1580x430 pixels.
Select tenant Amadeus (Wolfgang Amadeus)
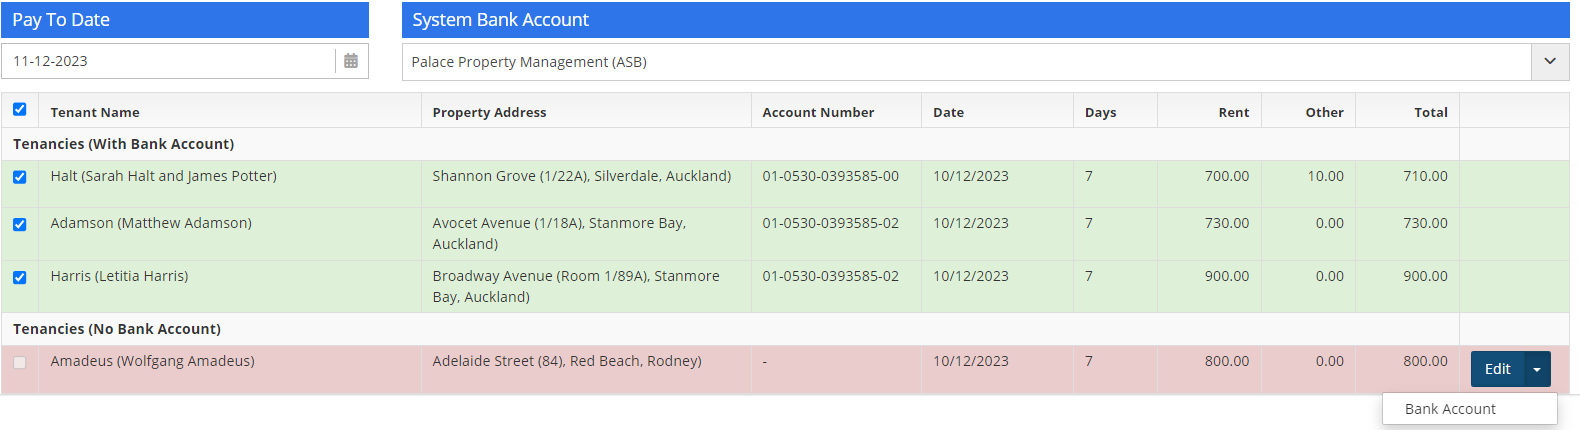tap(153, 361)
